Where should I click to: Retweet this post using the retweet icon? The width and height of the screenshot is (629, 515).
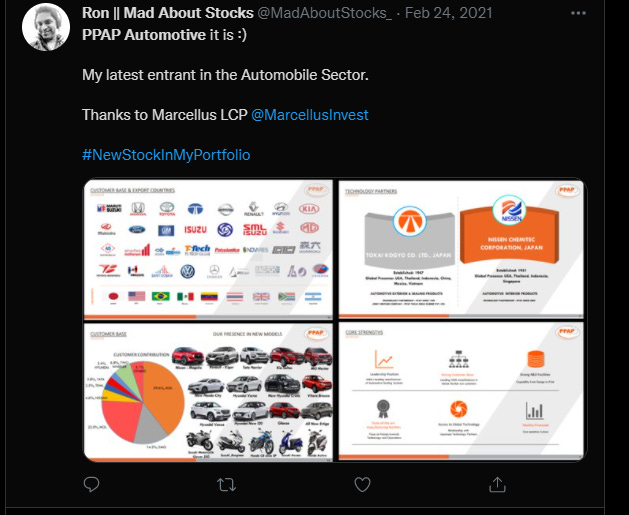(x=226, y=485)
